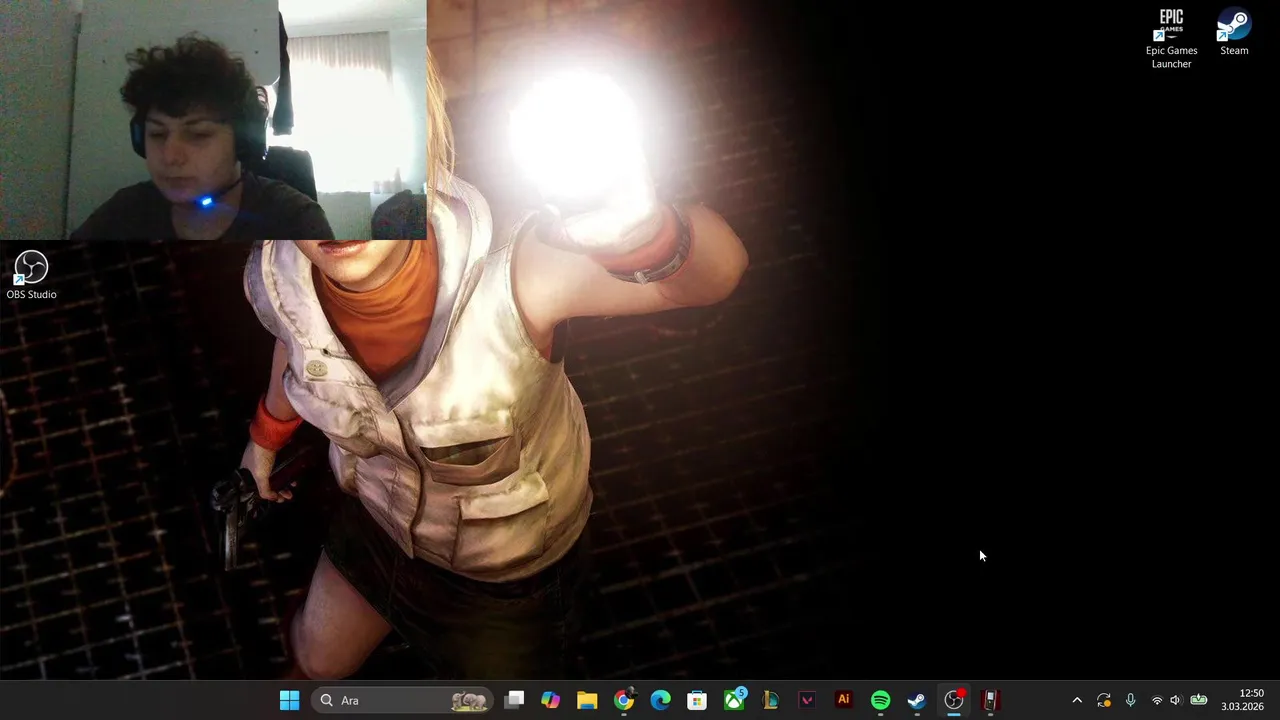Open the Xbox app in the taskbar

[734, 700]
